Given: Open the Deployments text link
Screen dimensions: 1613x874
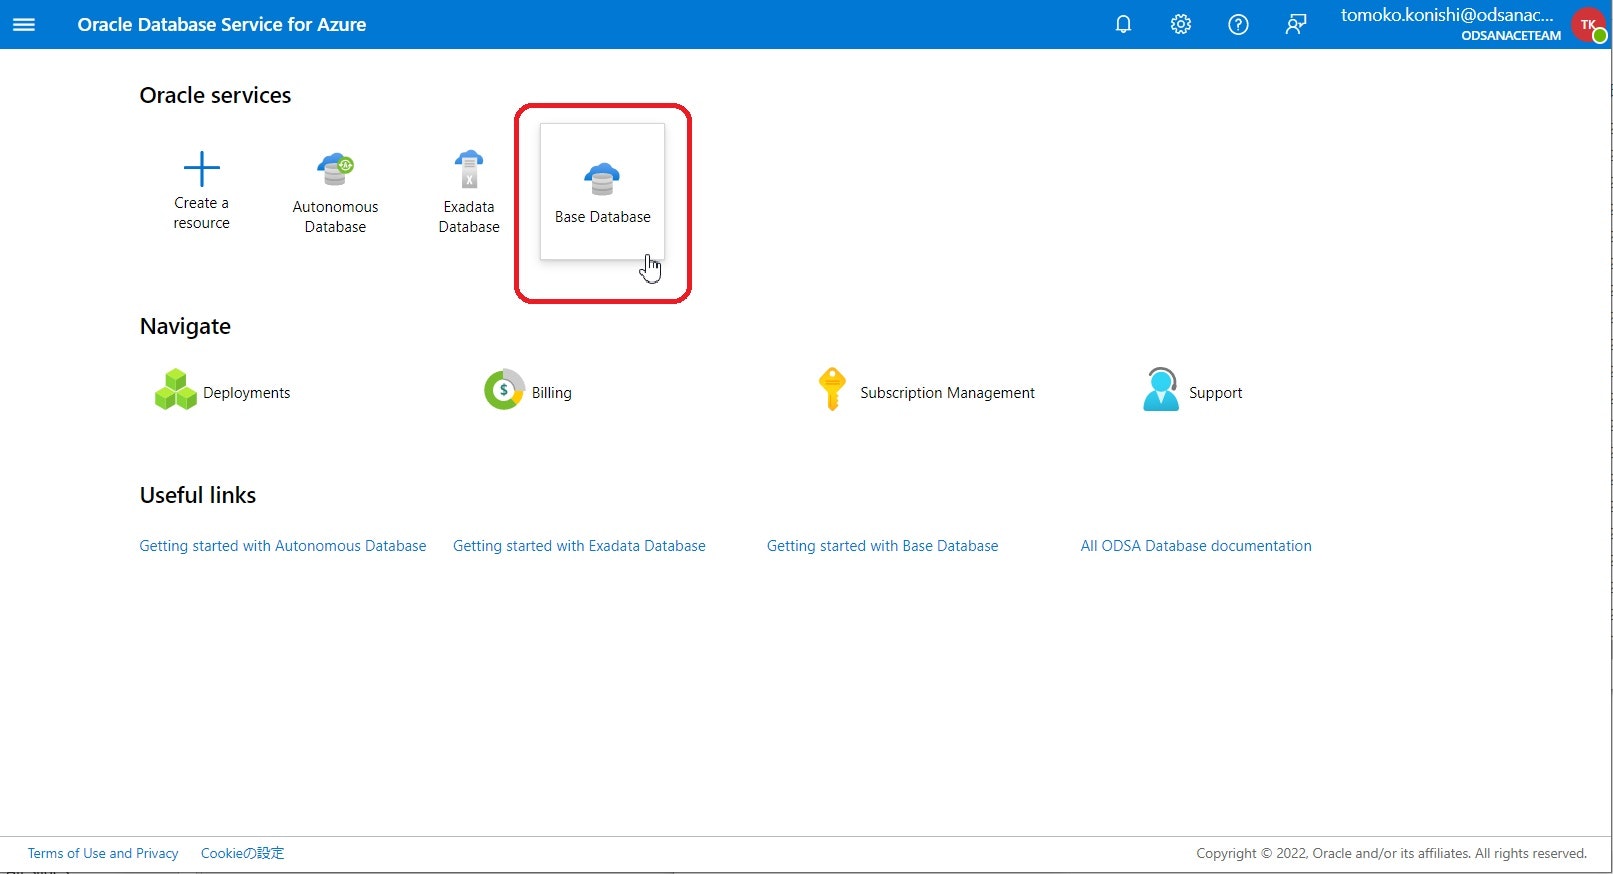Looking at the screenshot, I should click(246, 393).
